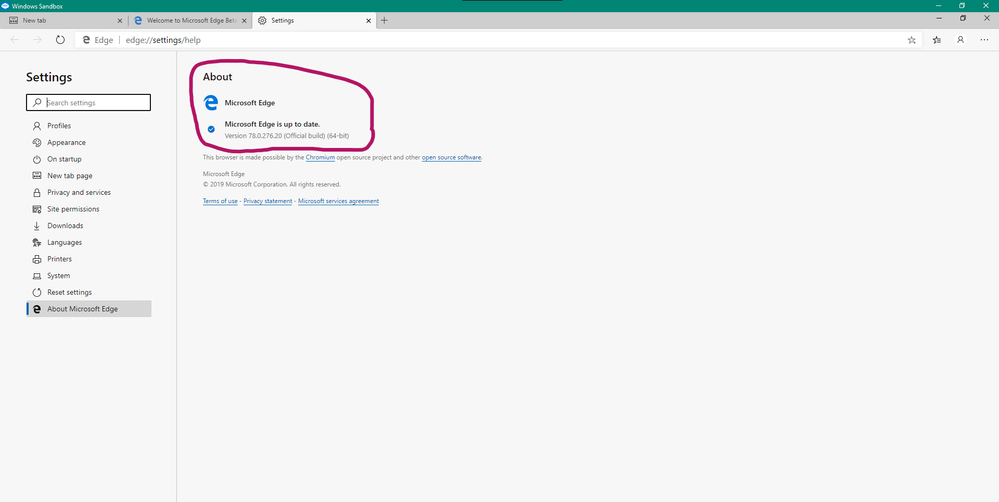Screen dimensions: 999x502
Task: Reload the page with the refresh icon
Action: click(61, 39)
